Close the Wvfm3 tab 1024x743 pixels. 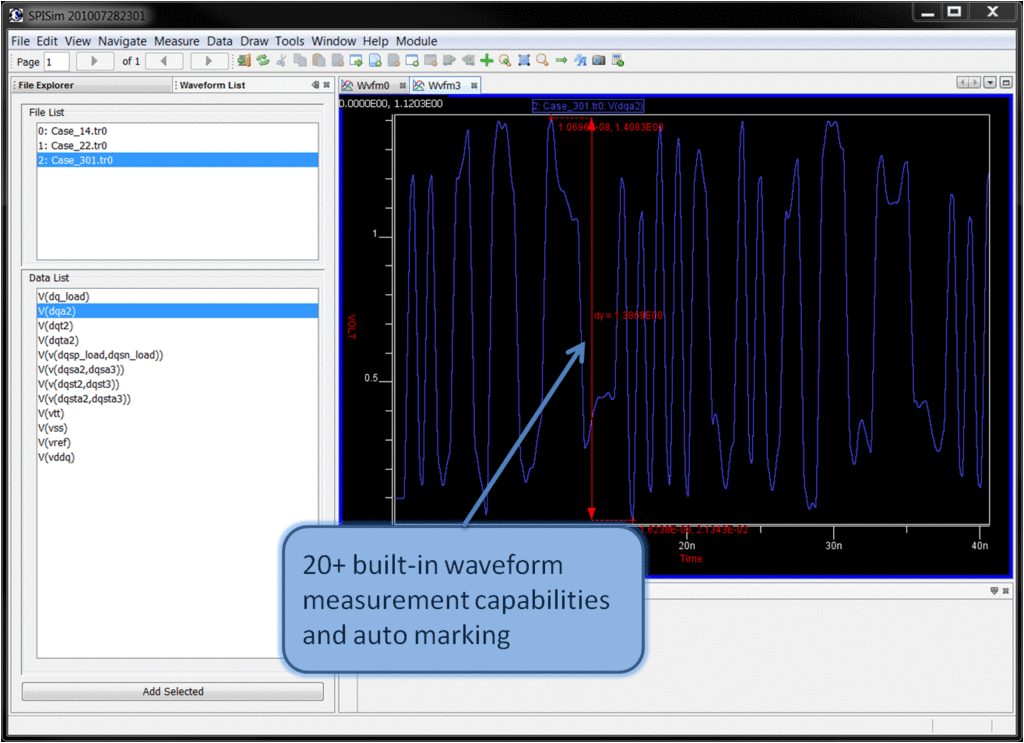[x=473, y=86]
